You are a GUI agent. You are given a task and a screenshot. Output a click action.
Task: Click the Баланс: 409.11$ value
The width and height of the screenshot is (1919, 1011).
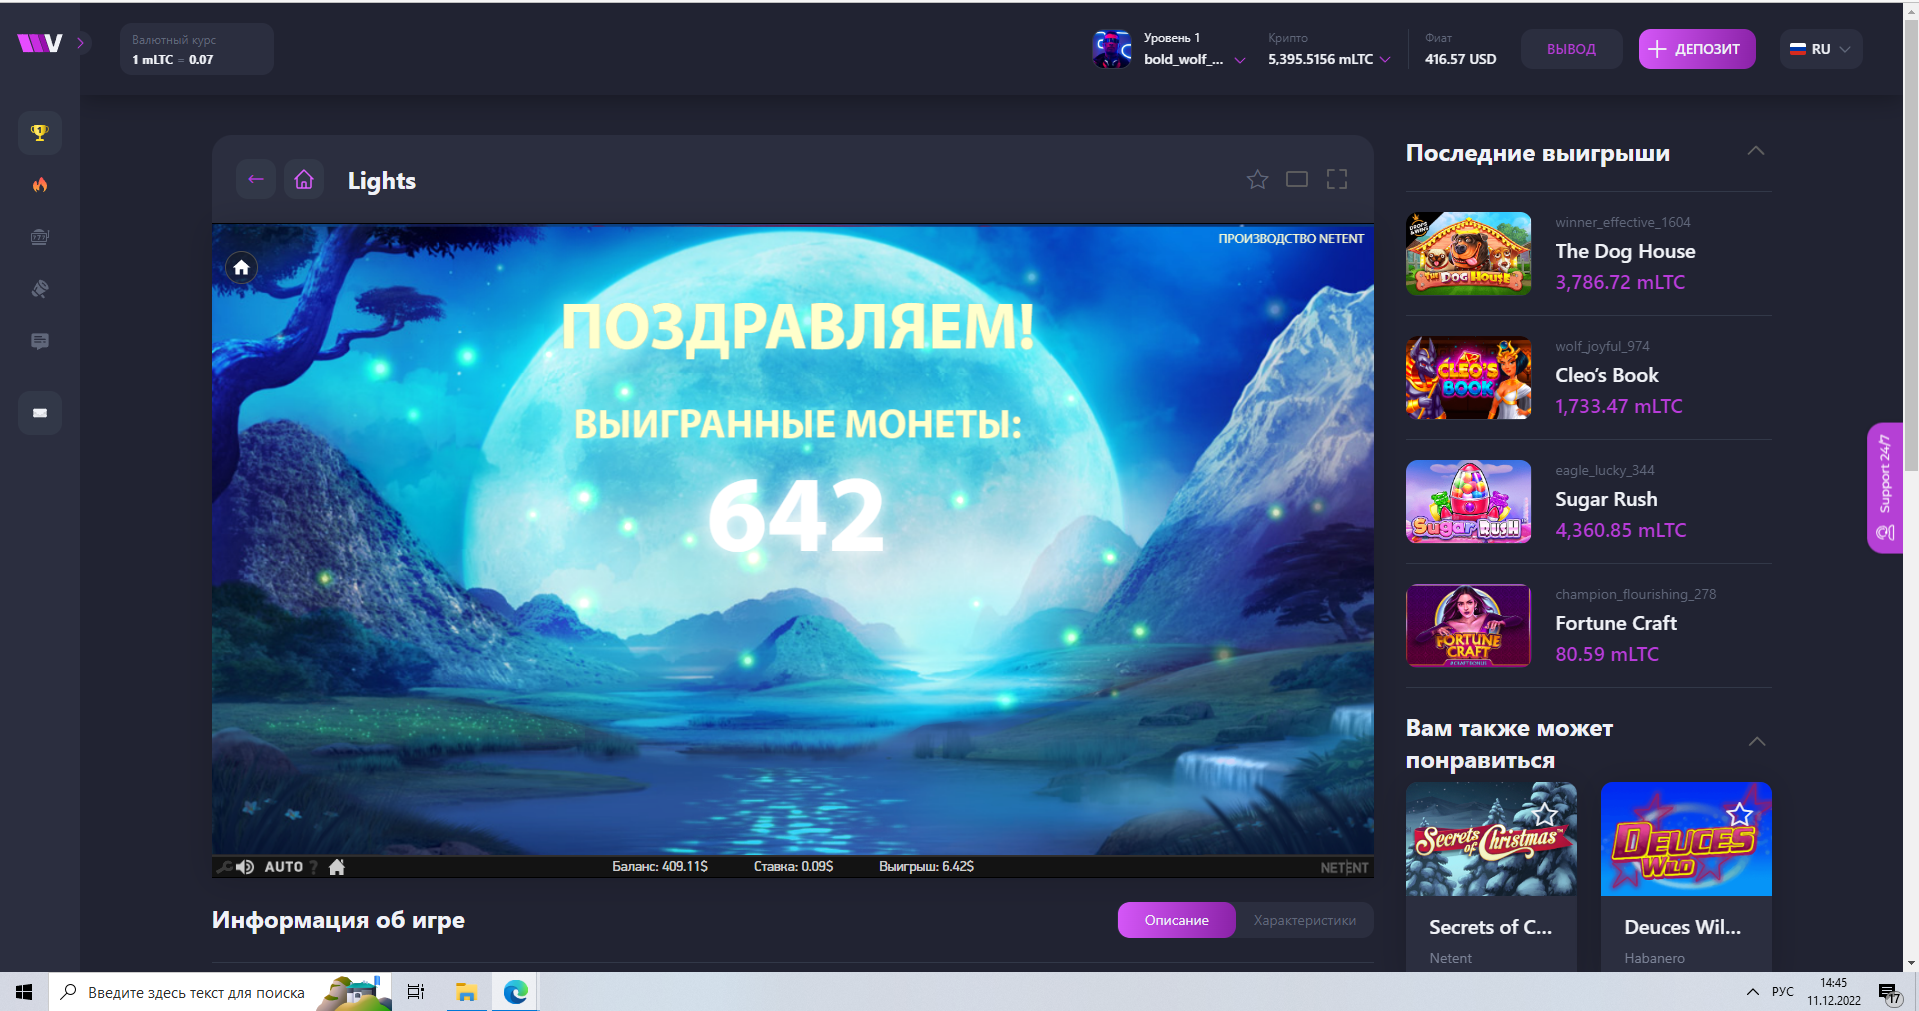[x=660, y=866]
